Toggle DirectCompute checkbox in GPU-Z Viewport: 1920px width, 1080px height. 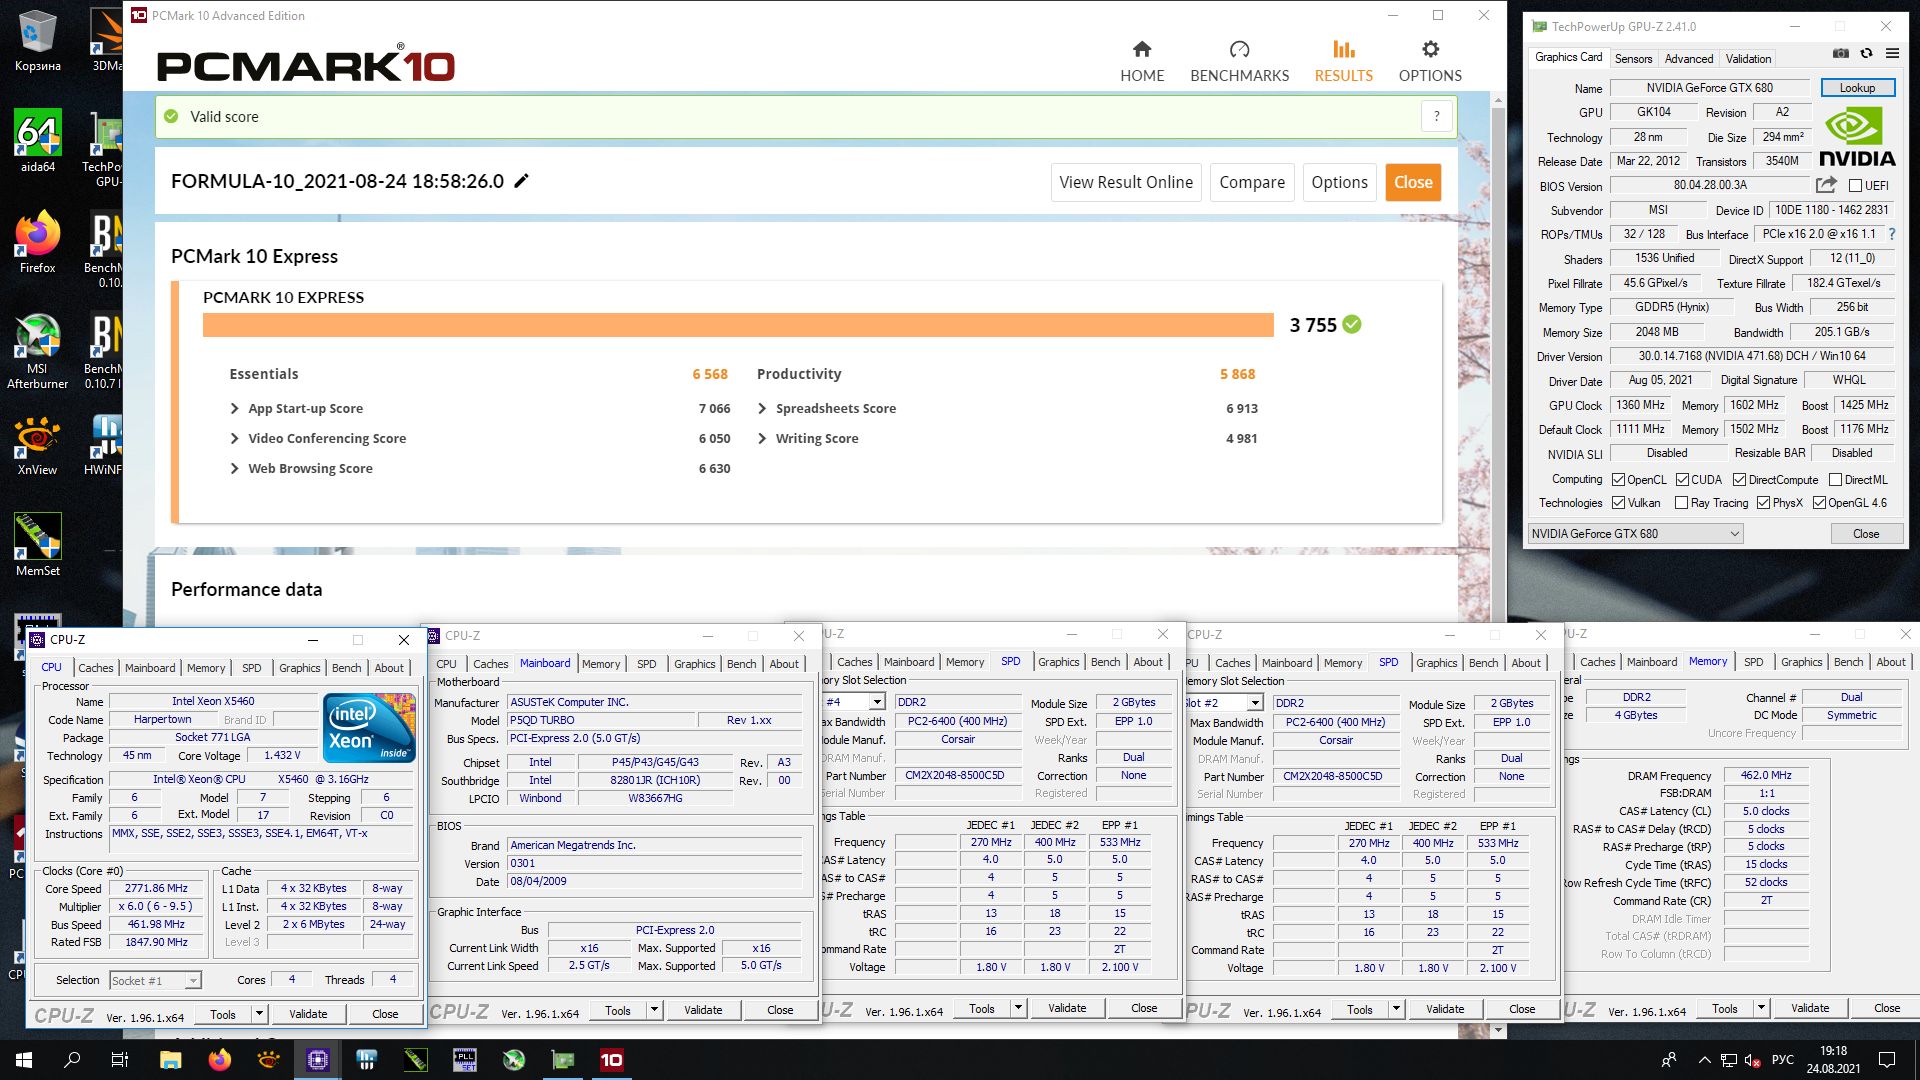pos(1739,480)
